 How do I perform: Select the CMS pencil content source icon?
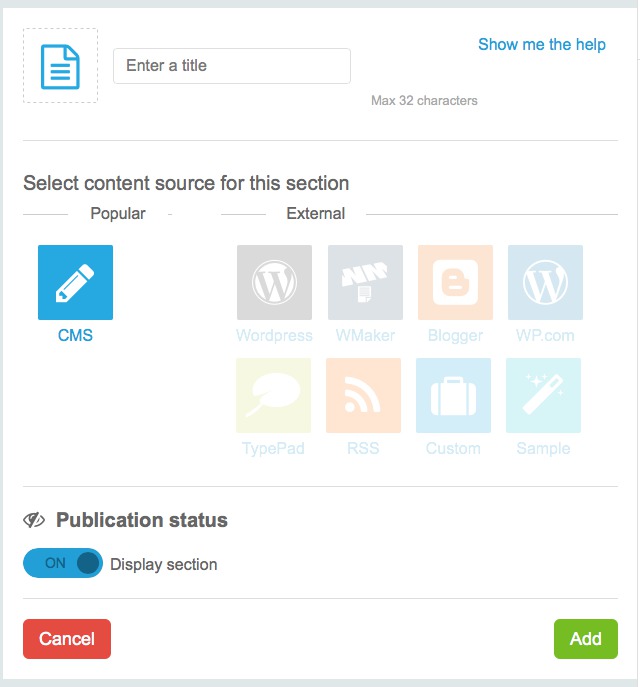coord(75,283)
